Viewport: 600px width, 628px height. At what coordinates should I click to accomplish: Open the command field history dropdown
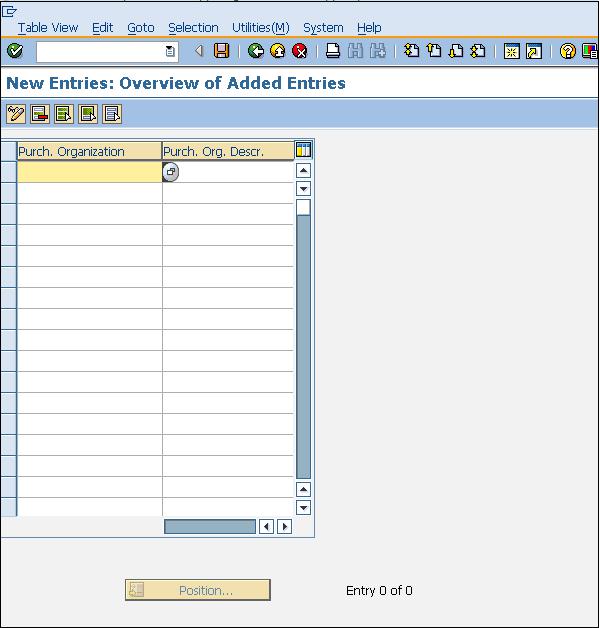170,51
